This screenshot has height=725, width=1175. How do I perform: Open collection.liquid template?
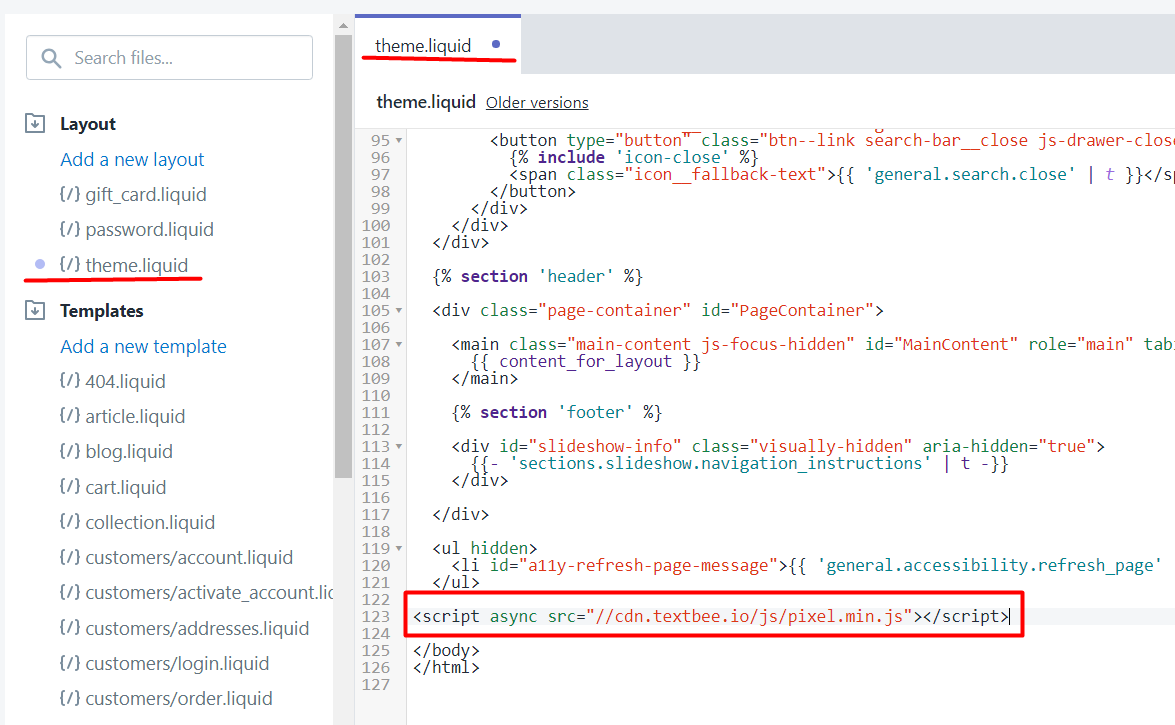(x=150, y=523)
